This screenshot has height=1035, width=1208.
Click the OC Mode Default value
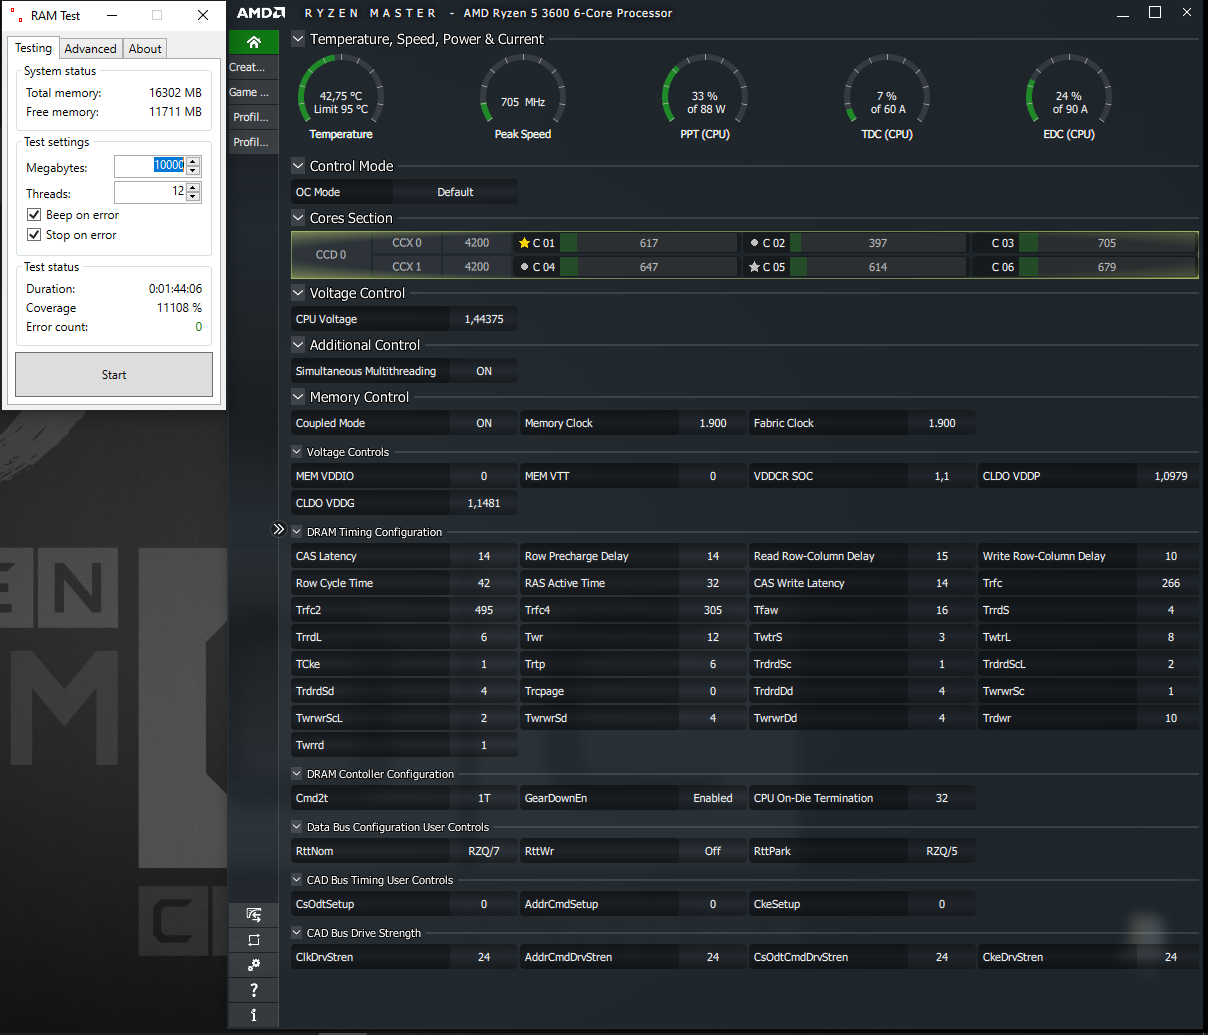click(x=455, y=192)
